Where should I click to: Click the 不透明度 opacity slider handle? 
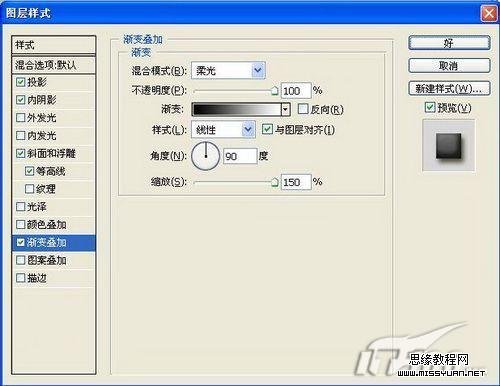pyautogui.click(x=274, y=91)
